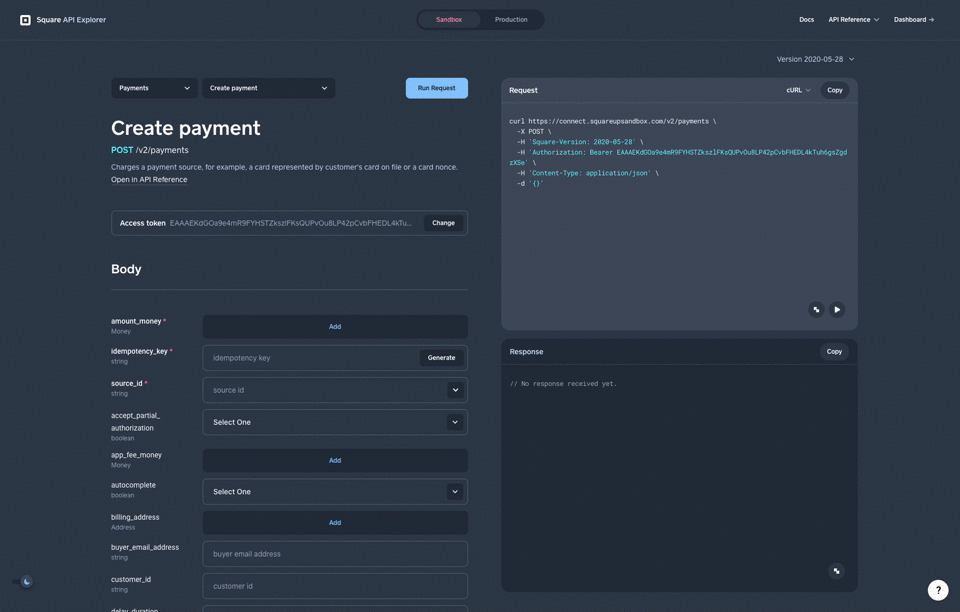Click the 'No response received yet' text
The image size is (960, 612).
[563, 384]
